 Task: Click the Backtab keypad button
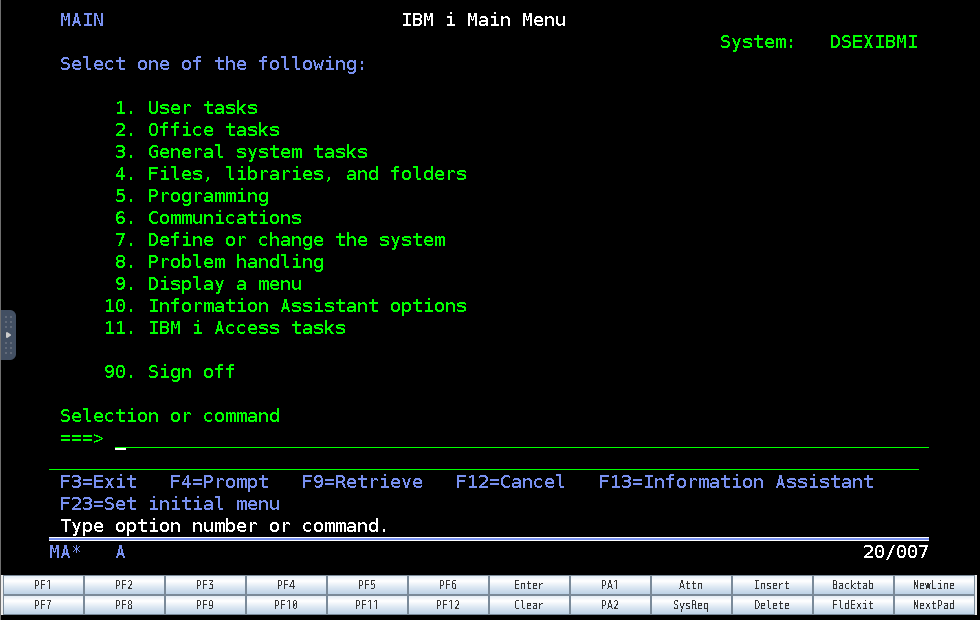(x=852, y=585)
